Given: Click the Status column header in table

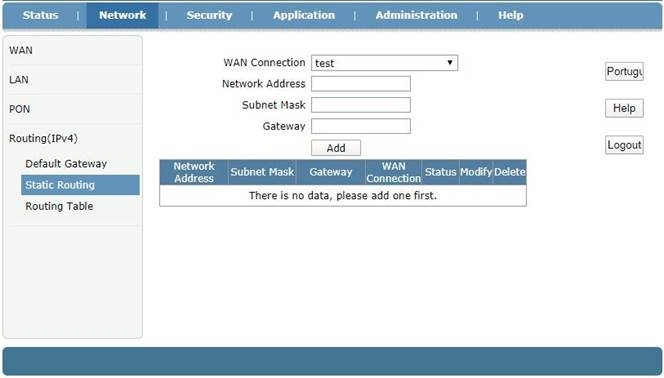Looking at the screenshot, I should click(440, 172).
